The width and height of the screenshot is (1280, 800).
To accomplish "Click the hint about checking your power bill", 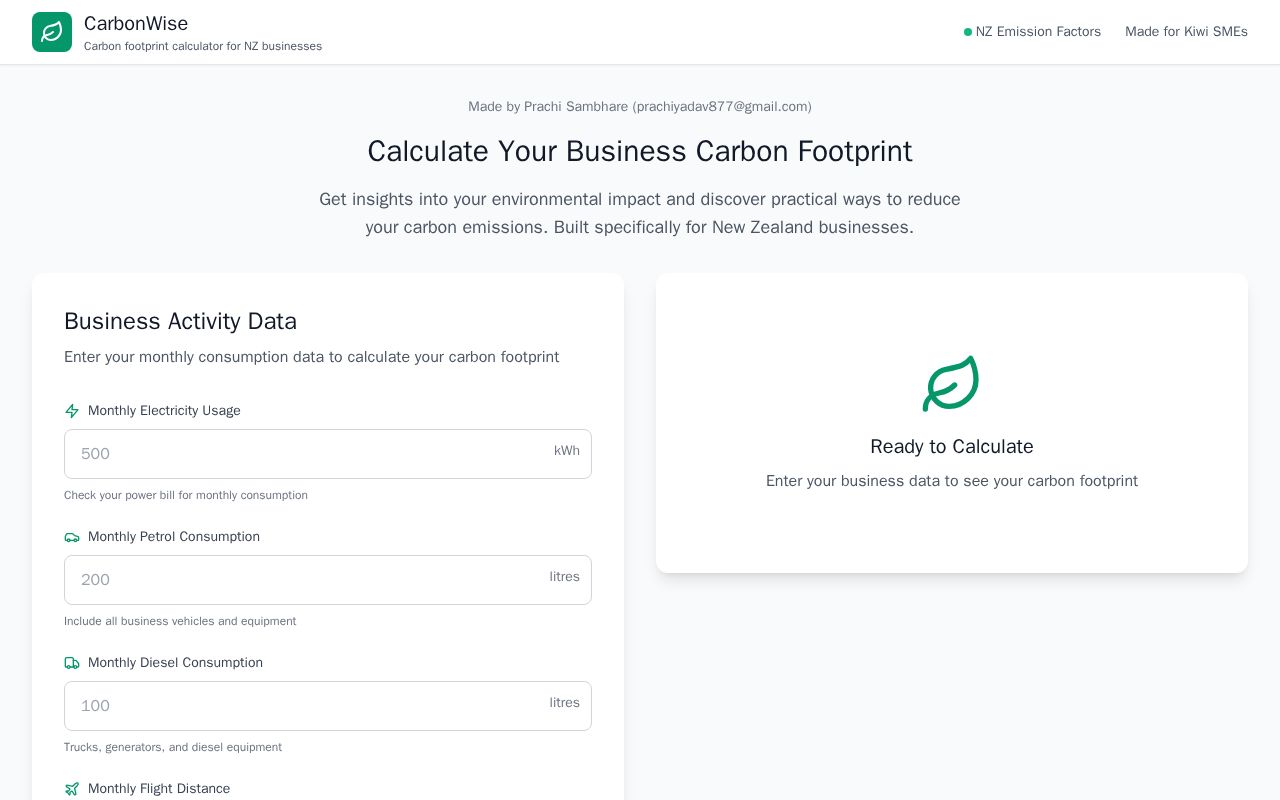I will pos(186,495).
